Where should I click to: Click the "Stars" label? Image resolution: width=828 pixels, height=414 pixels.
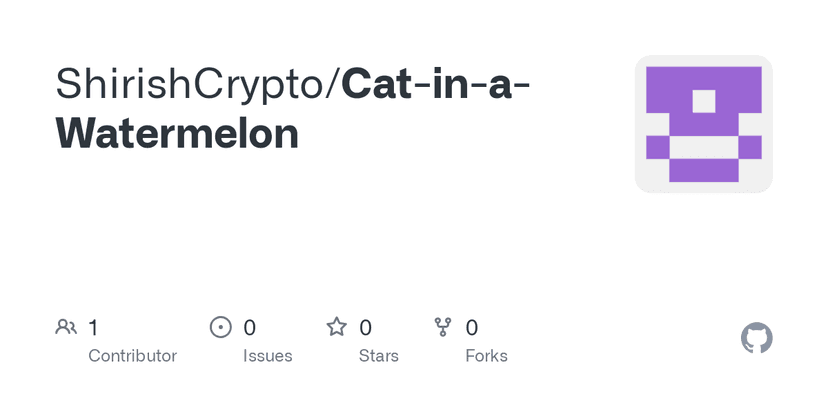click(378, 356)
